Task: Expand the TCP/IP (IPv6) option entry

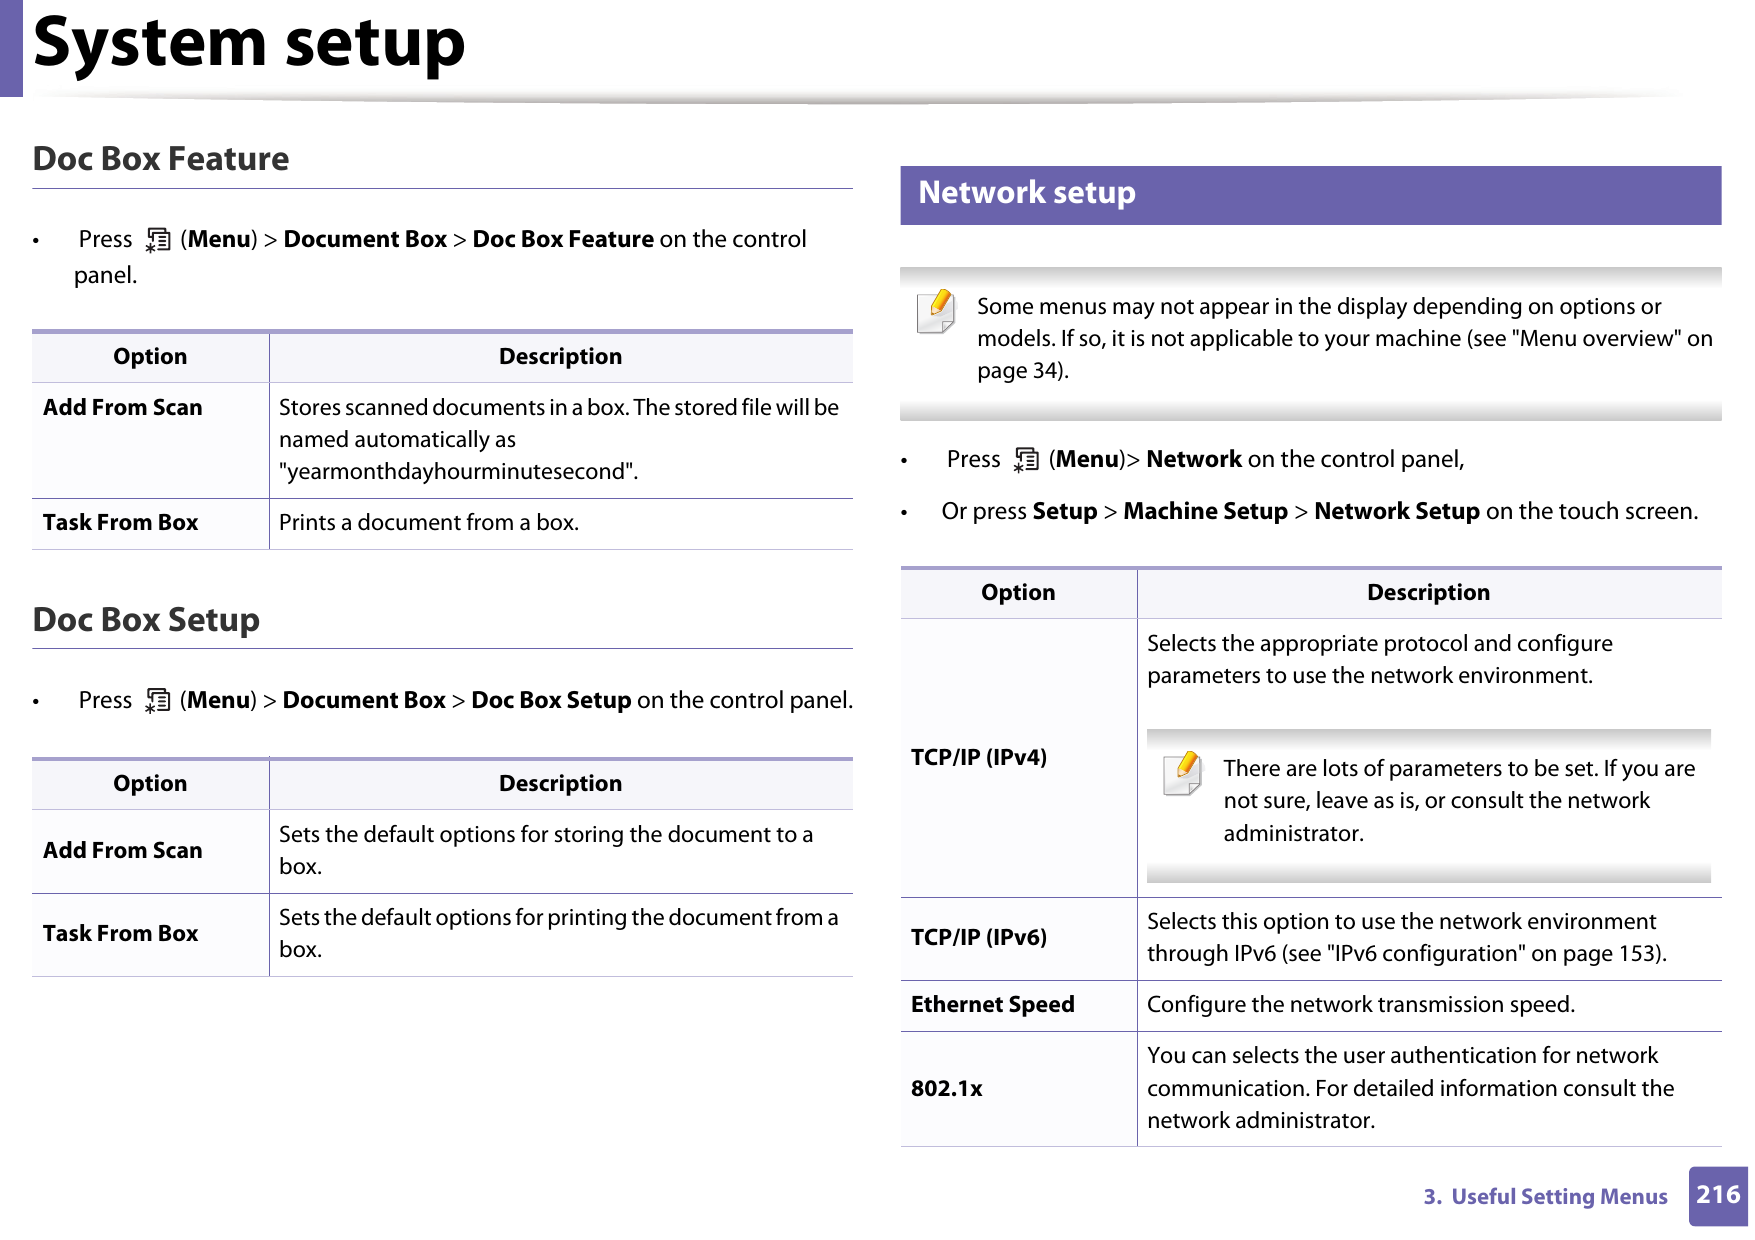Action: click(x=979, y=938)
